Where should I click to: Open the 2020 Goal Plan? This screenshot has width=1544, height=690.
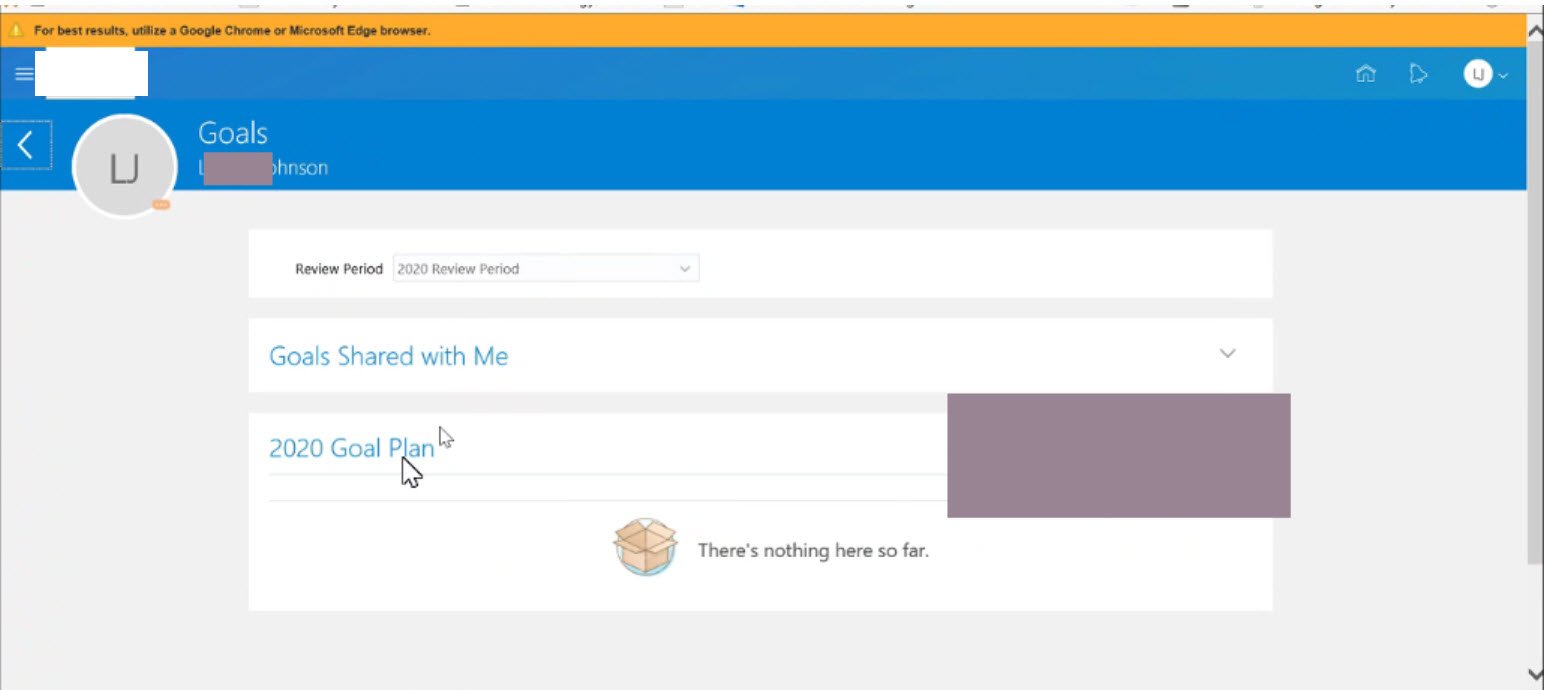coord(350,448)
